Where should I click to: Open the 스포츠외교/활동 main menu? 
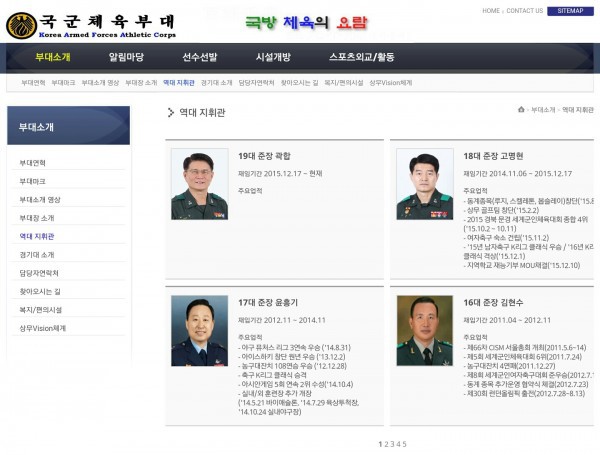(x=362, y=57)
